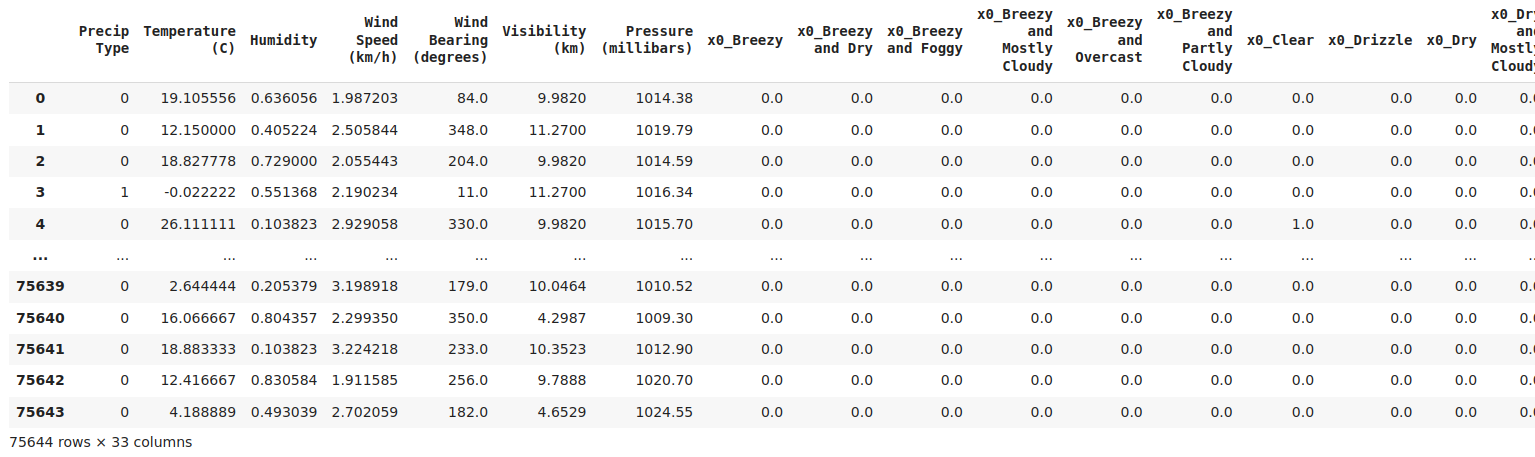Click x0_Breezy and Partly Cloudy header
1535x457 pixels.
coord(1195,40)
